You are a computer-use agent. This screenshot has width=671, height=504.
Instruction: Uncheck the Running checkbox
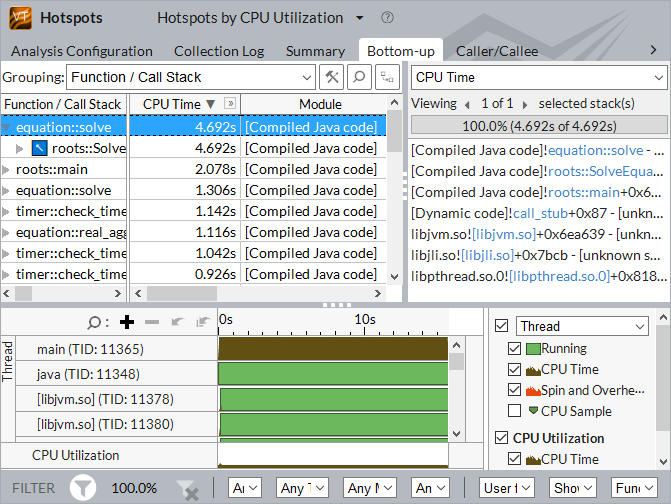514,349
